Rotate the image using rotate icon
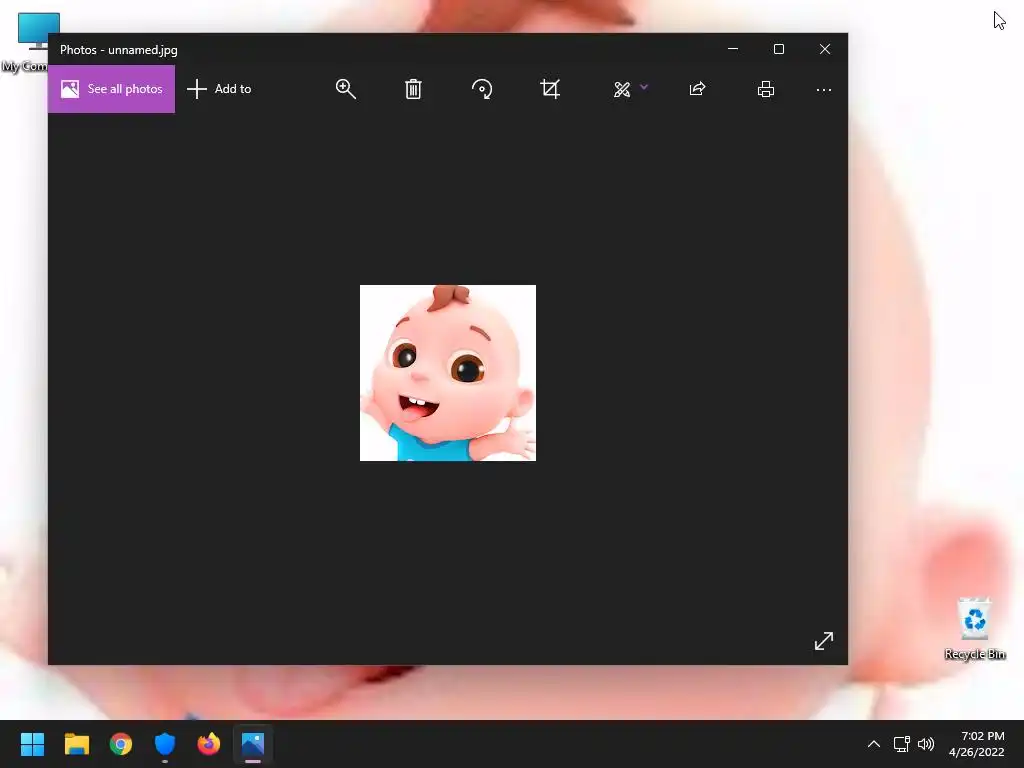Viewport: 1024px width, 768px height. [482, 89]
